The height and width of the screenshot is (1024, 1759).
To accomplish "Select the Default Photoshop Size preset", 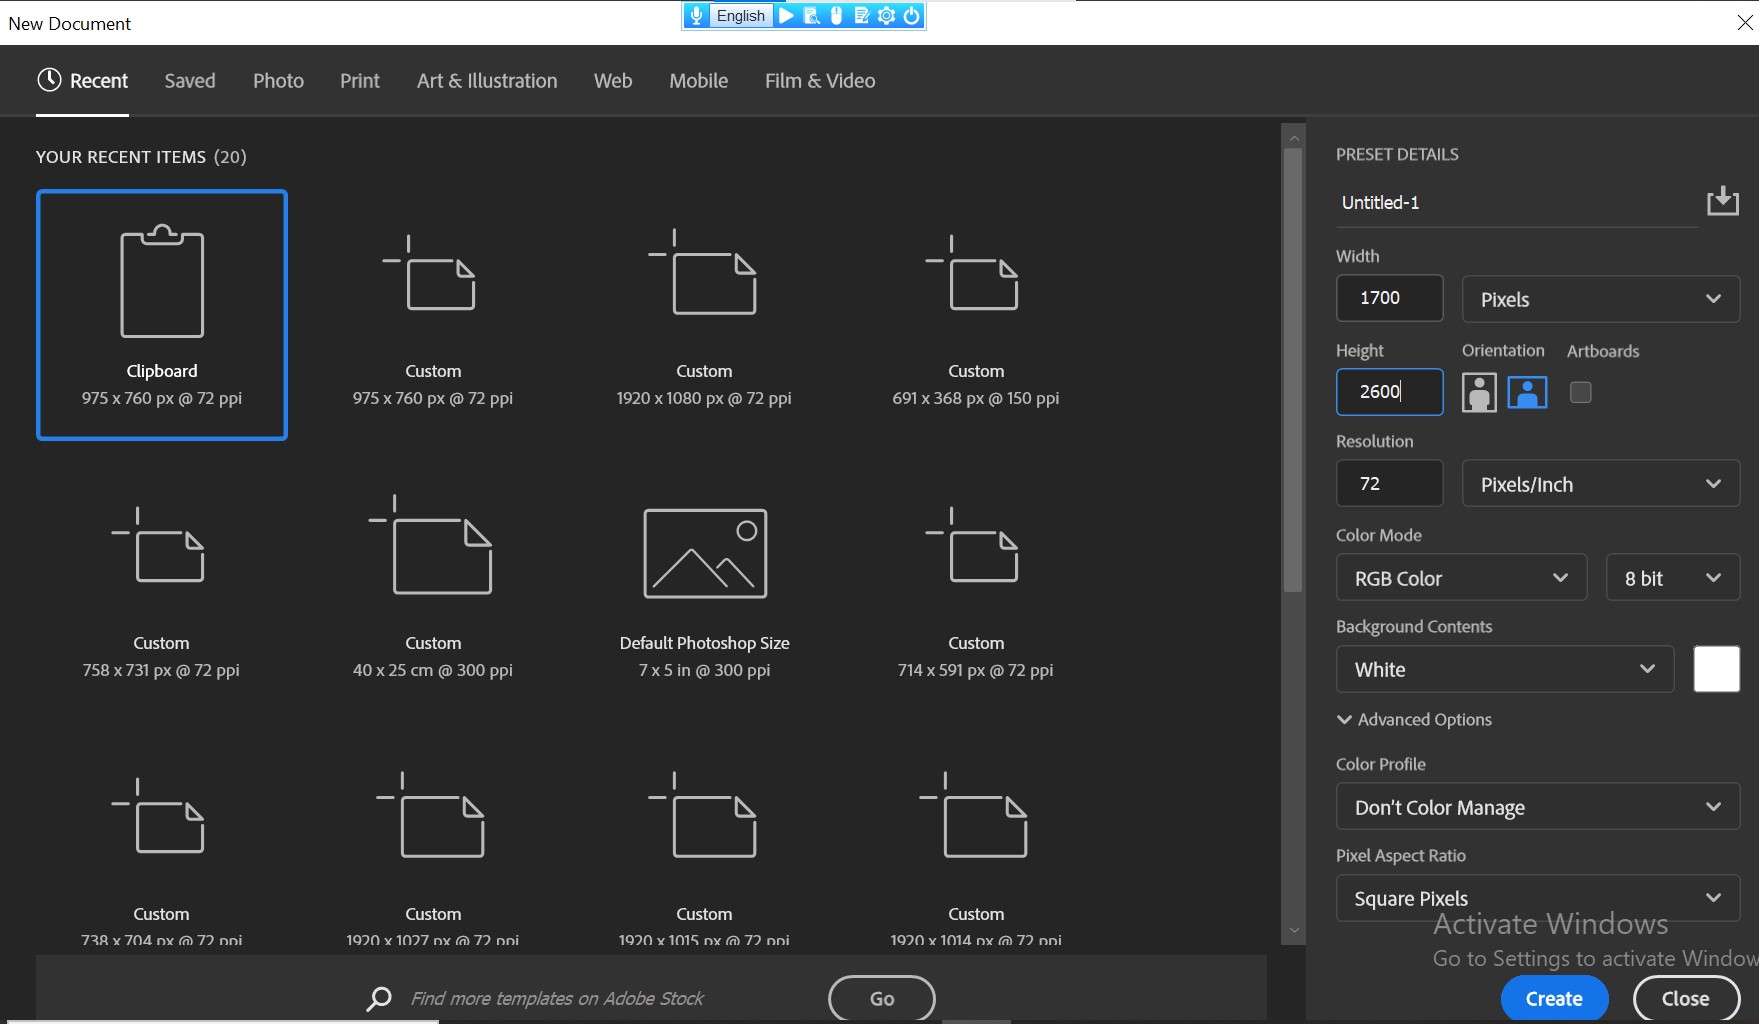I will pyautogui.click(x=705, y=587).
